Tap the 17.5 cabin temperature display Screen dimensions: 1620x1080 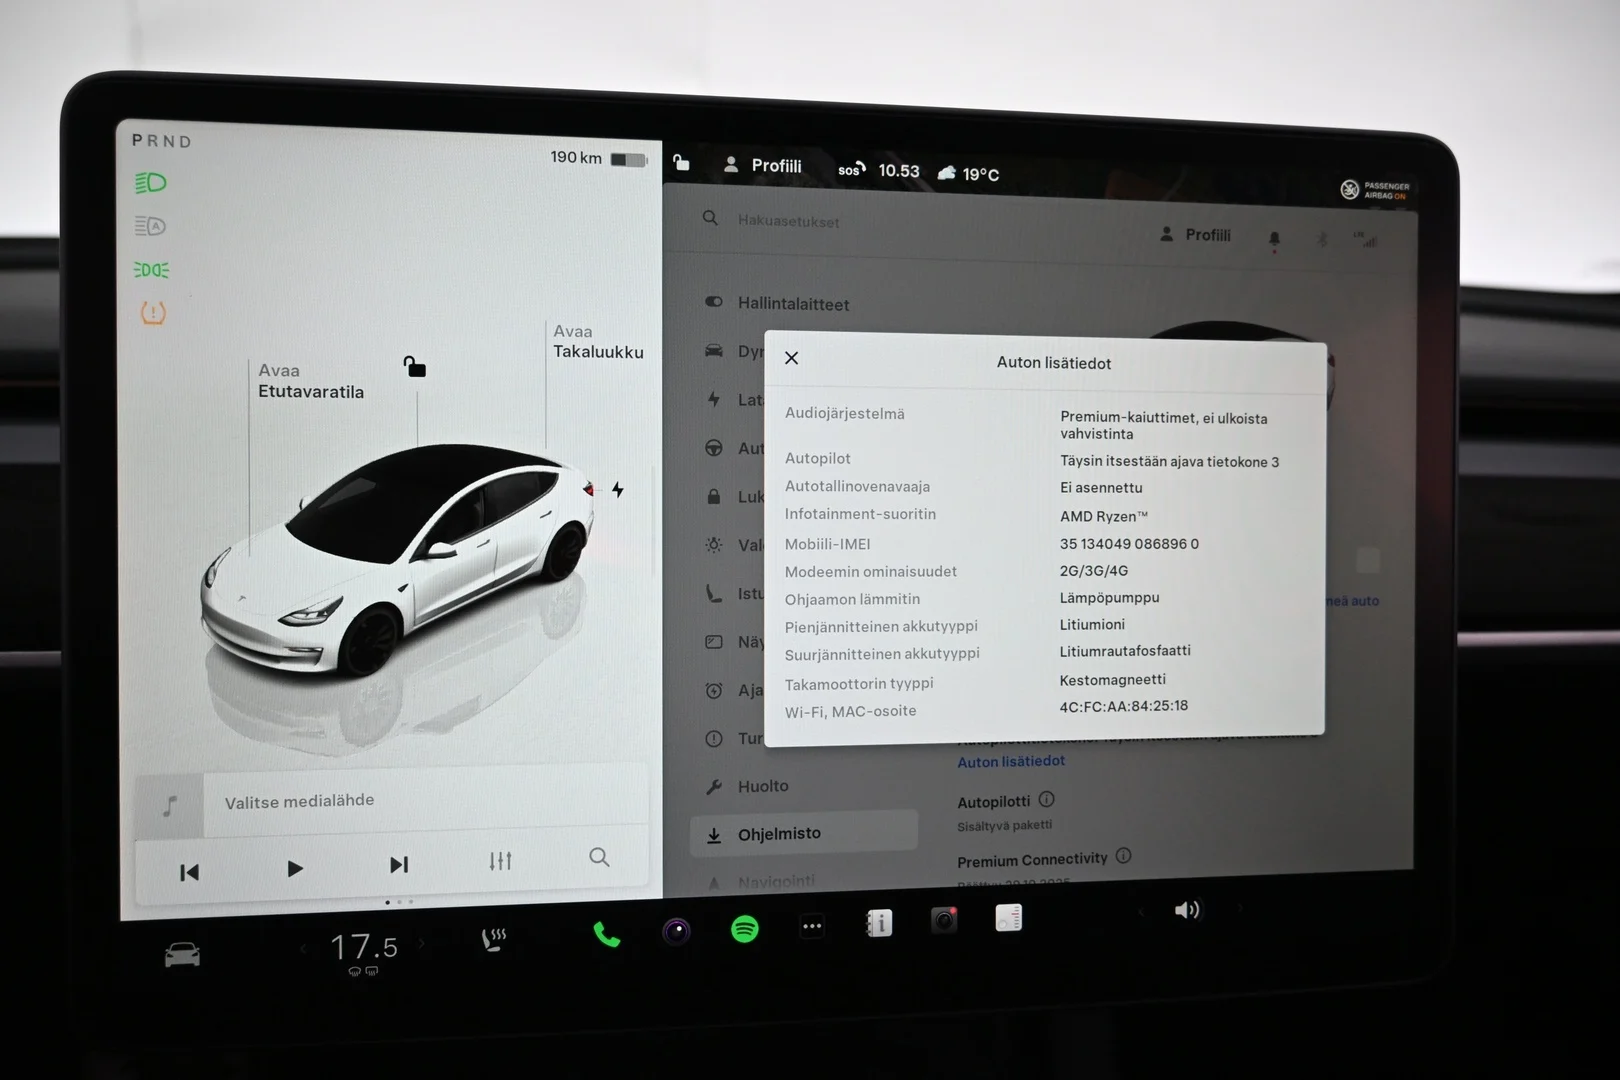[364, 946]
